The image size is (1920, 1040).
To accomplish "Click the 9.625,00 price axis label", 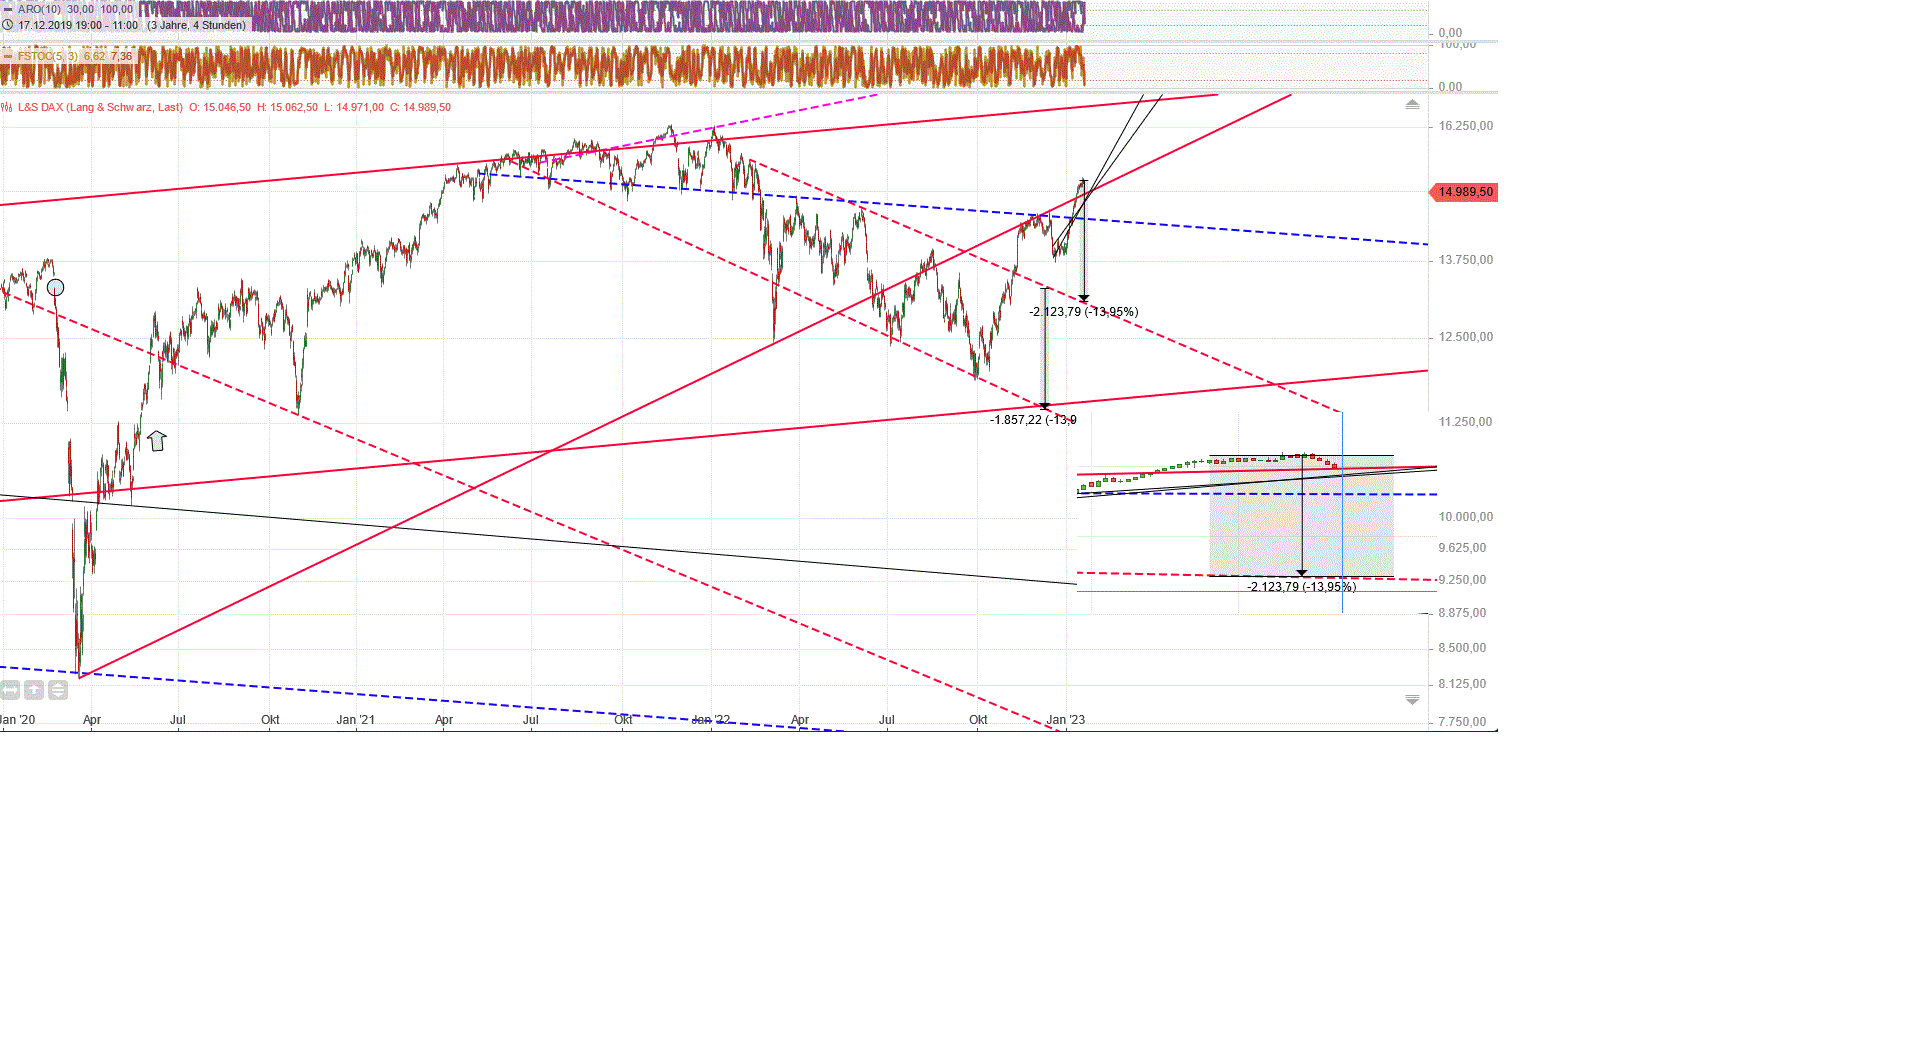I will click(x=1462, y=548).
